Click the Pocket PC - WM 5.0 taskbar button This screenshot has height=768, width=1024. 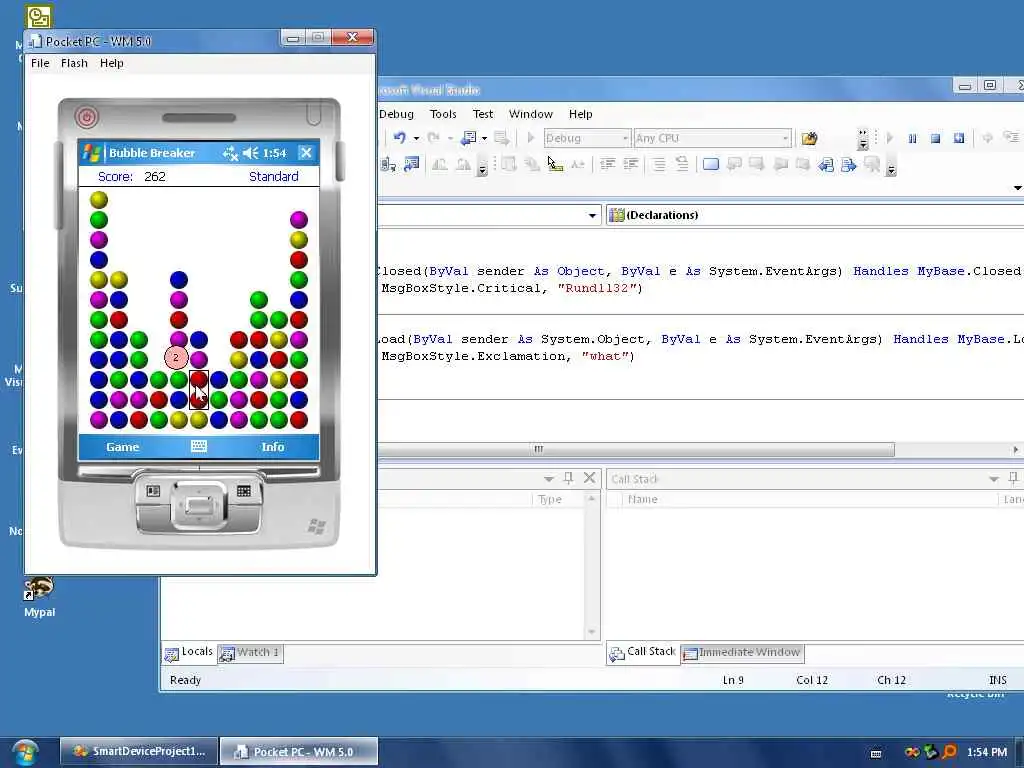point(298,752)
